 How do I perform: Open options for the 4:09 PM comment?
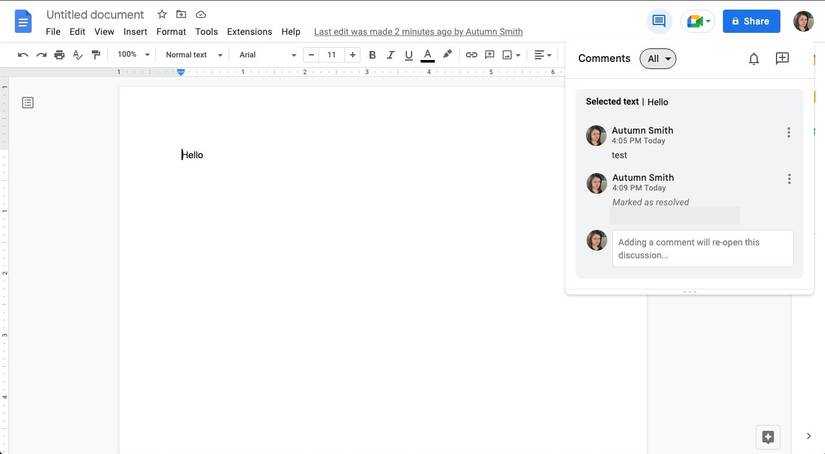[x=789, y=179]
